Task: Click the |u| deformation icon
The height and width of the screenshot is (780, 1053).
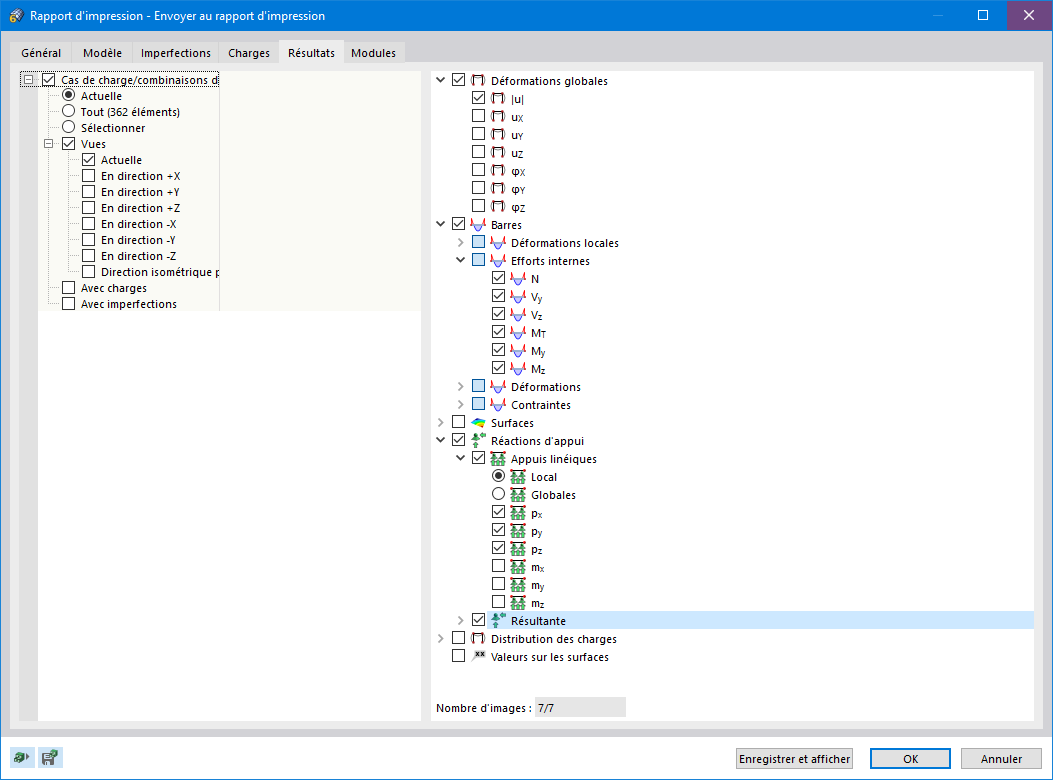Action: tap(498, 98)
